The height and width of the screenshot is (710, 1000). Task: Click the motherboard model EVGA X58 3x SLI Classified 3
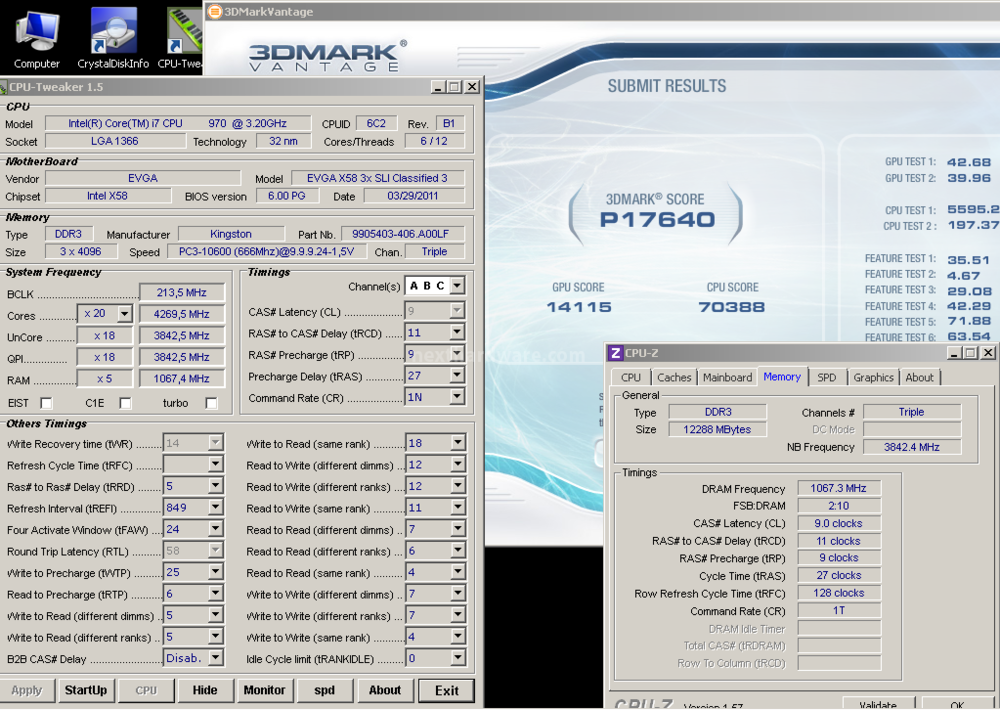coord(378,178)
